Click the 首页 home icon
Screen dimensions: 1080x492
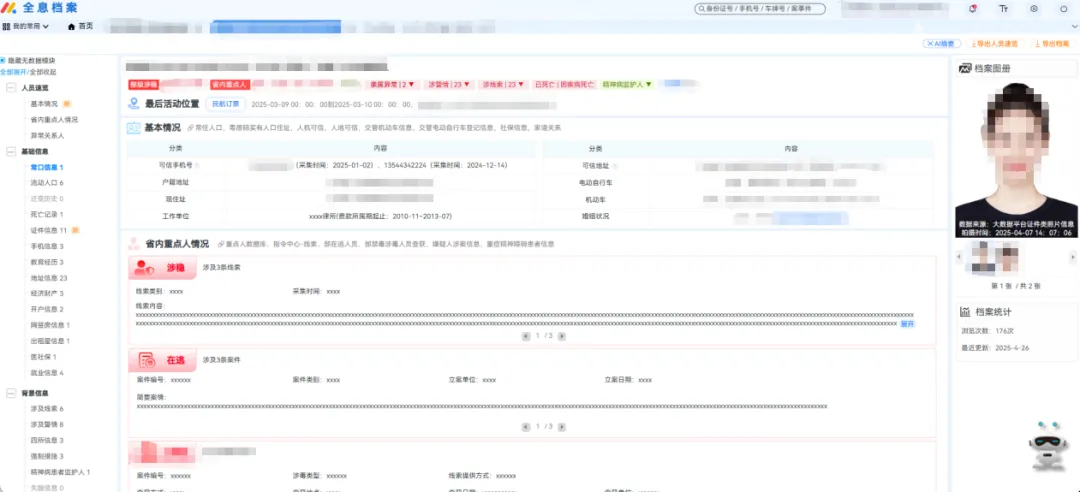click(x=72, y=26)
